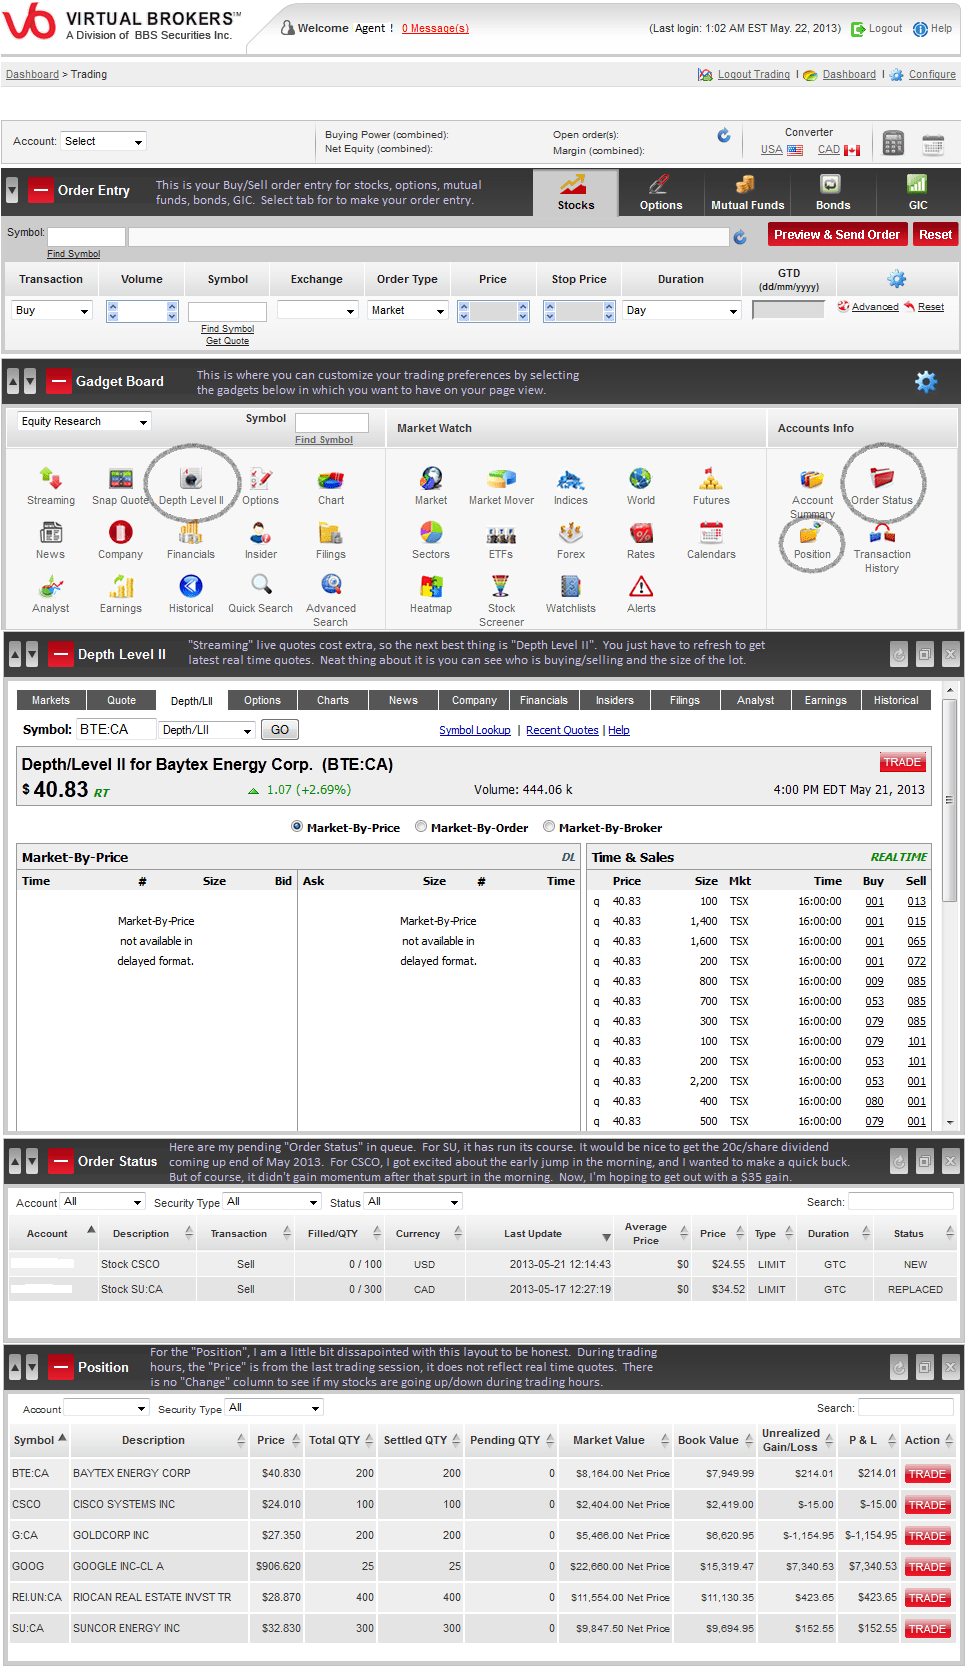Image resolution: width=966 pixels, height=1669 pixels.
Task: Open the Chart gadget icon
Action: click(331, 479)
